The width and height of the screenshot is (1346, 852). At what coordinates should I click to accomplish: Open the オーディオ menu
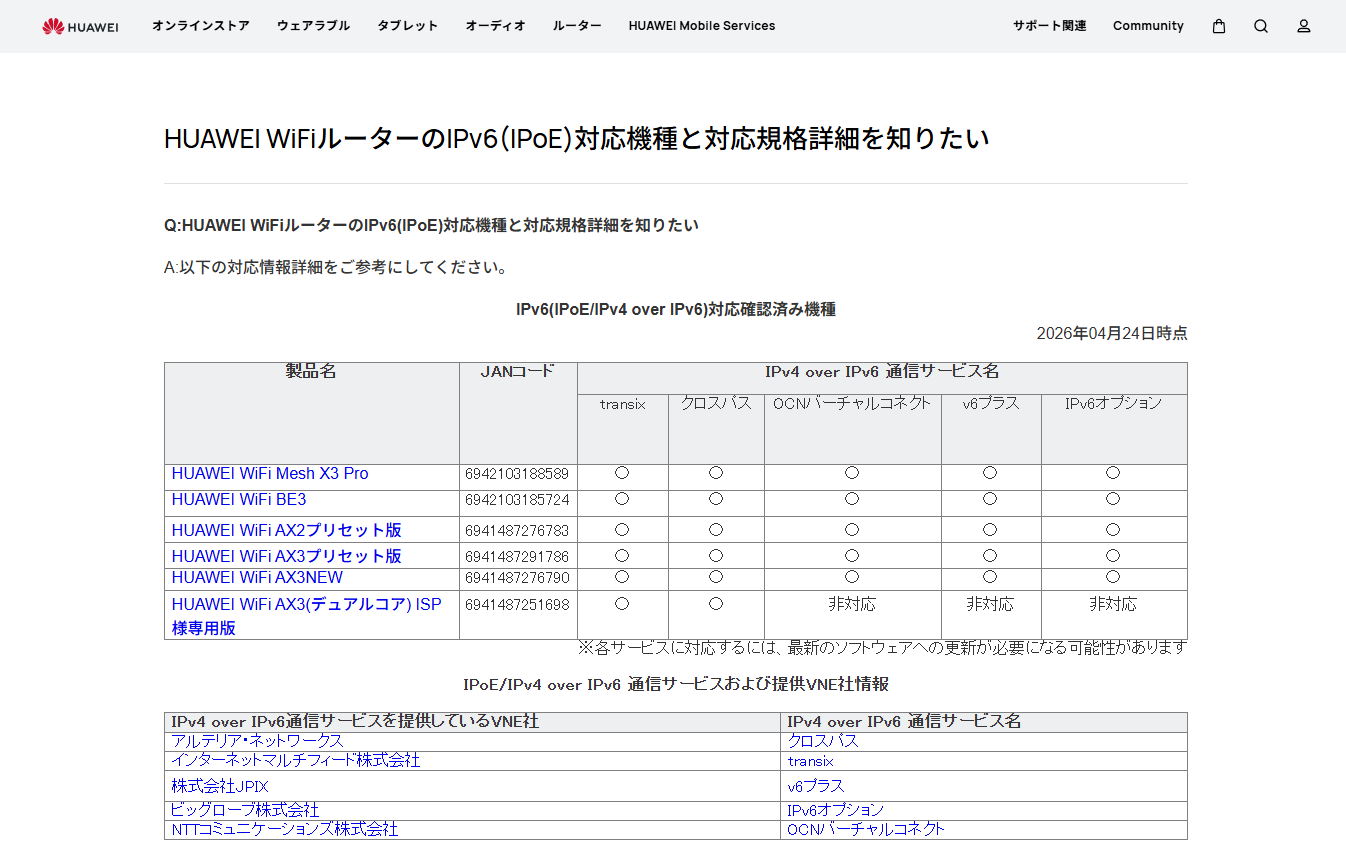[x=496, y=26]
